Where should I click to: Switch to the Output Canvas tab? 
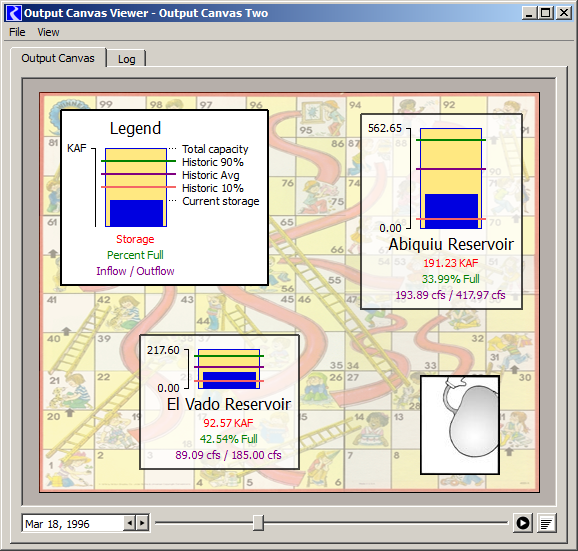[58, 58]
